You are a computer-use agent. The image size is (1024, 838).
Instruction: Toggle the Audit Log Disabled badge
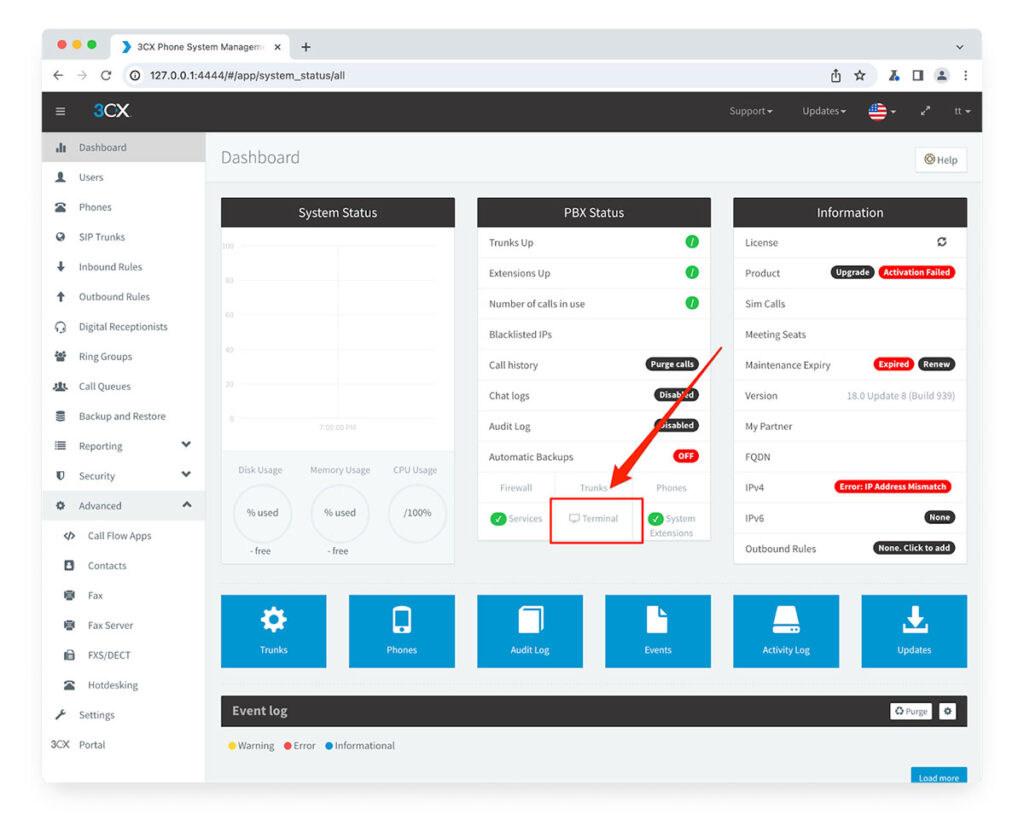(677, 425)
